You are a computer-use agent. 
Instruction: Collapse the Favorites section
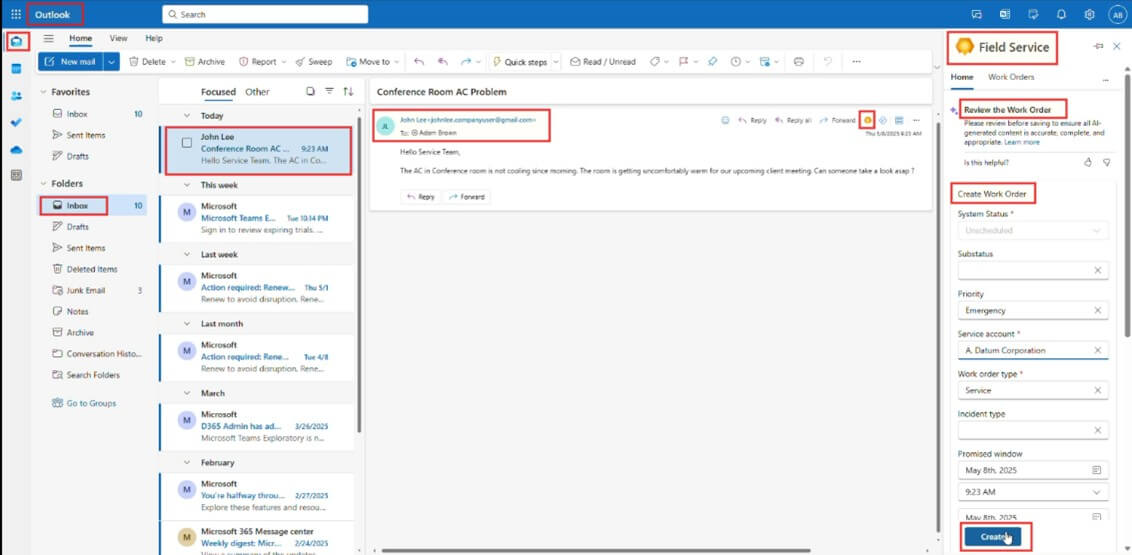[43, 92]
